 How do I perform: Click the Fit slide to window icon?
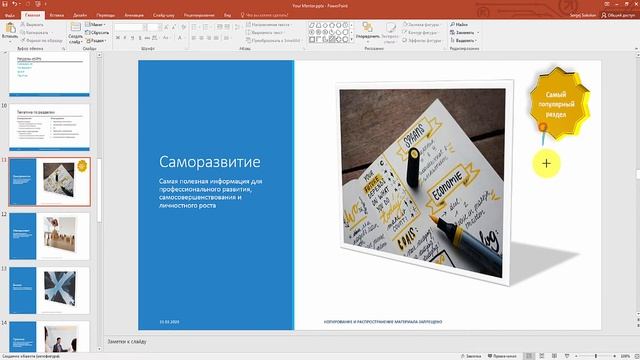(636, 356)
